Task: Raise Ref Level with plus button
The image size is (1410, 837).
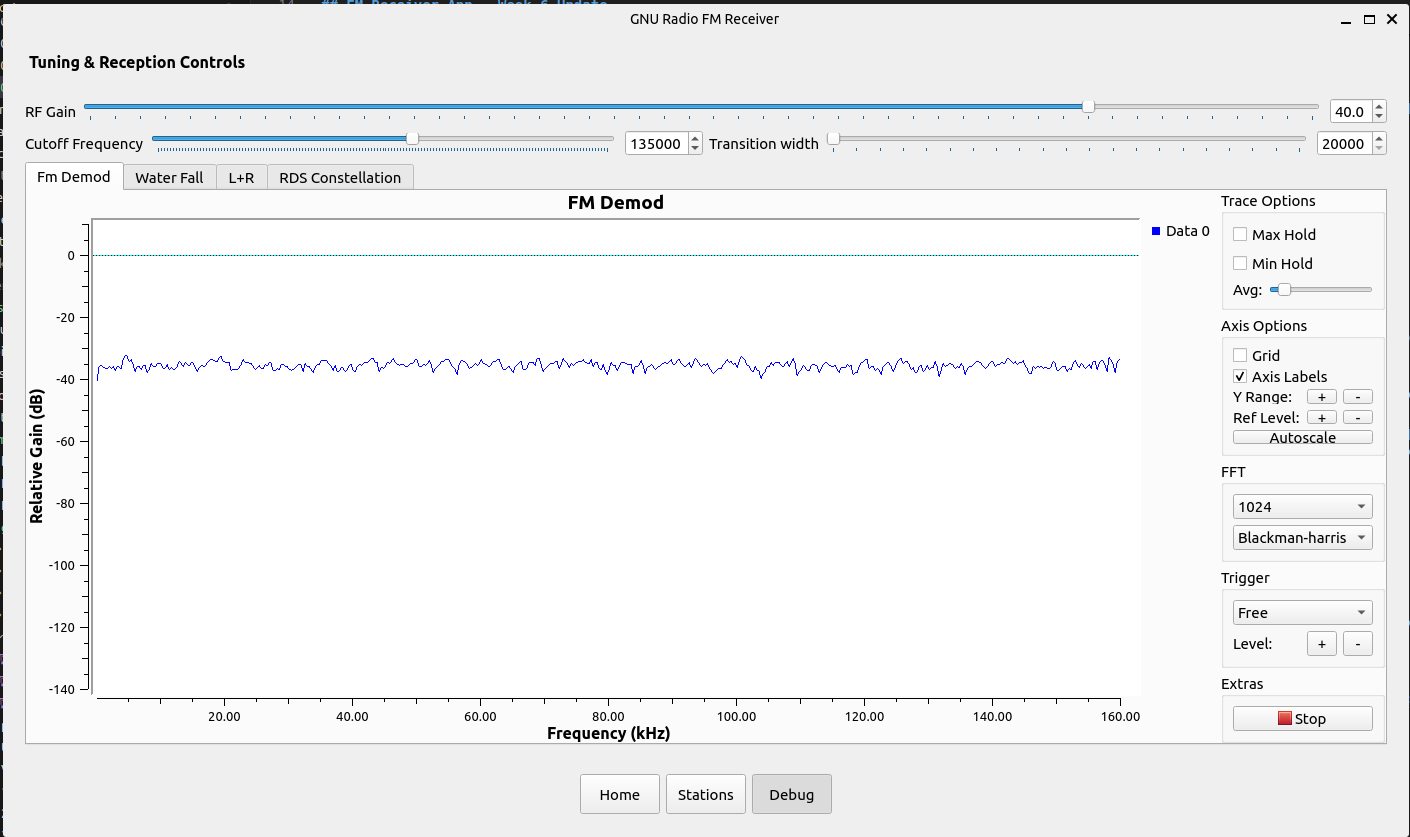Action: (x=1321, y=417)
